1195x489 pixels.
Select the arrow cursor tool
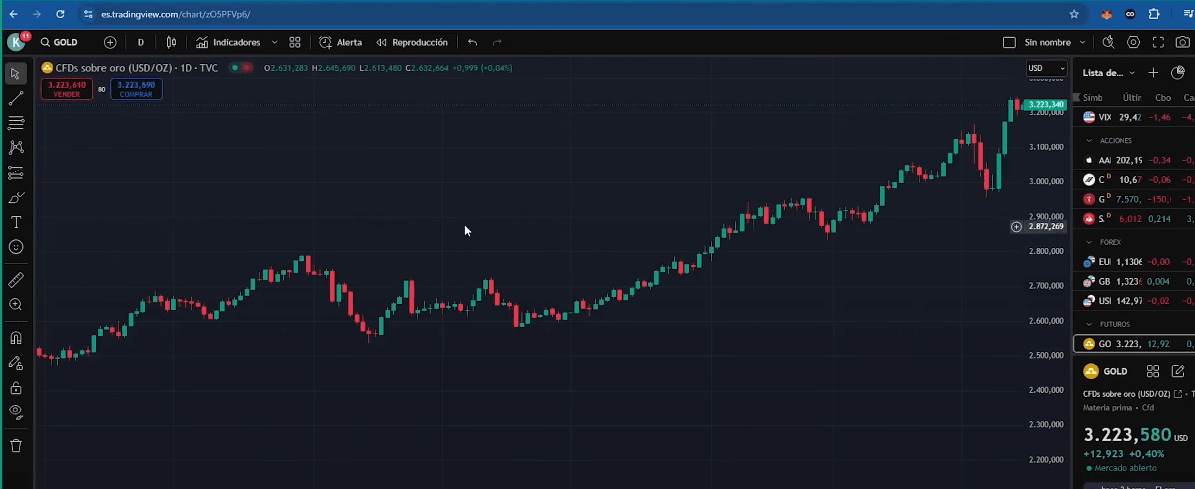click(15, 74)
